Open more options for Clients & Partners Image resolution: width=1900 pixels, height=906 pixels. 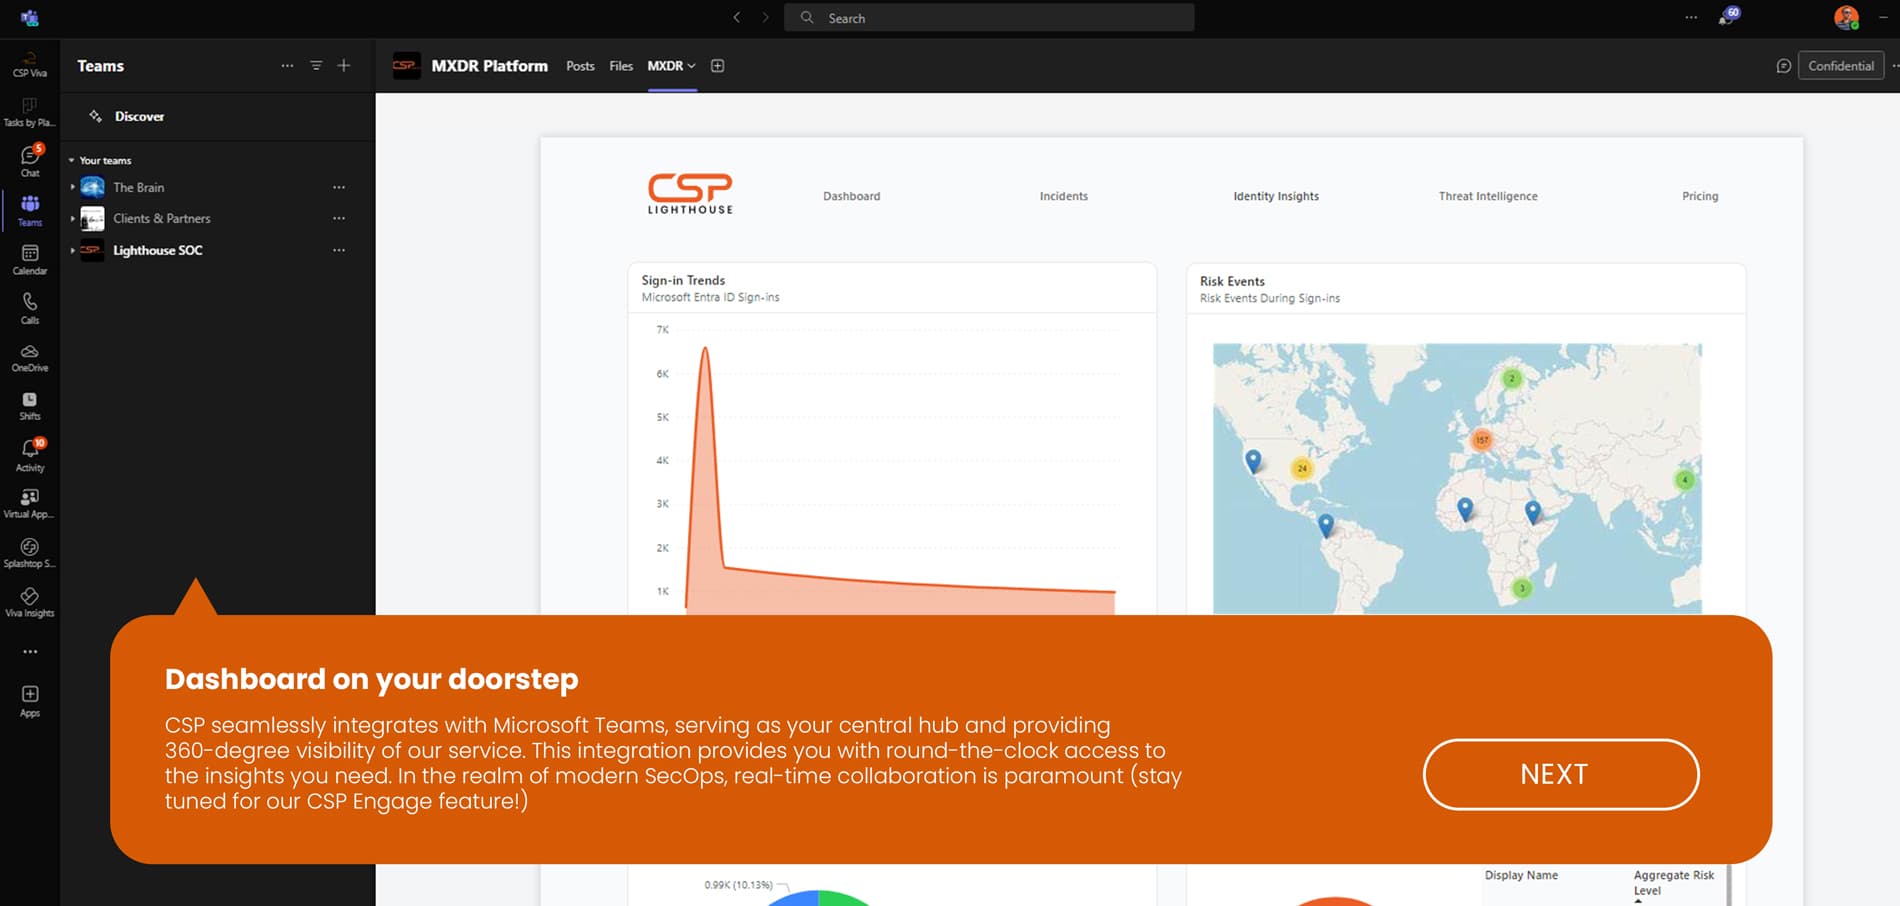click(339, 218)
